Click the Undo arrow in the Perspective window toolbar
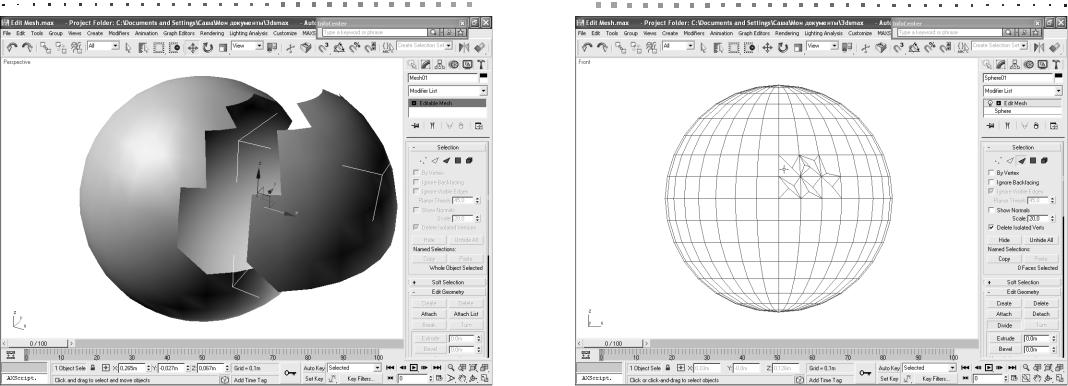 click(12, 47)
